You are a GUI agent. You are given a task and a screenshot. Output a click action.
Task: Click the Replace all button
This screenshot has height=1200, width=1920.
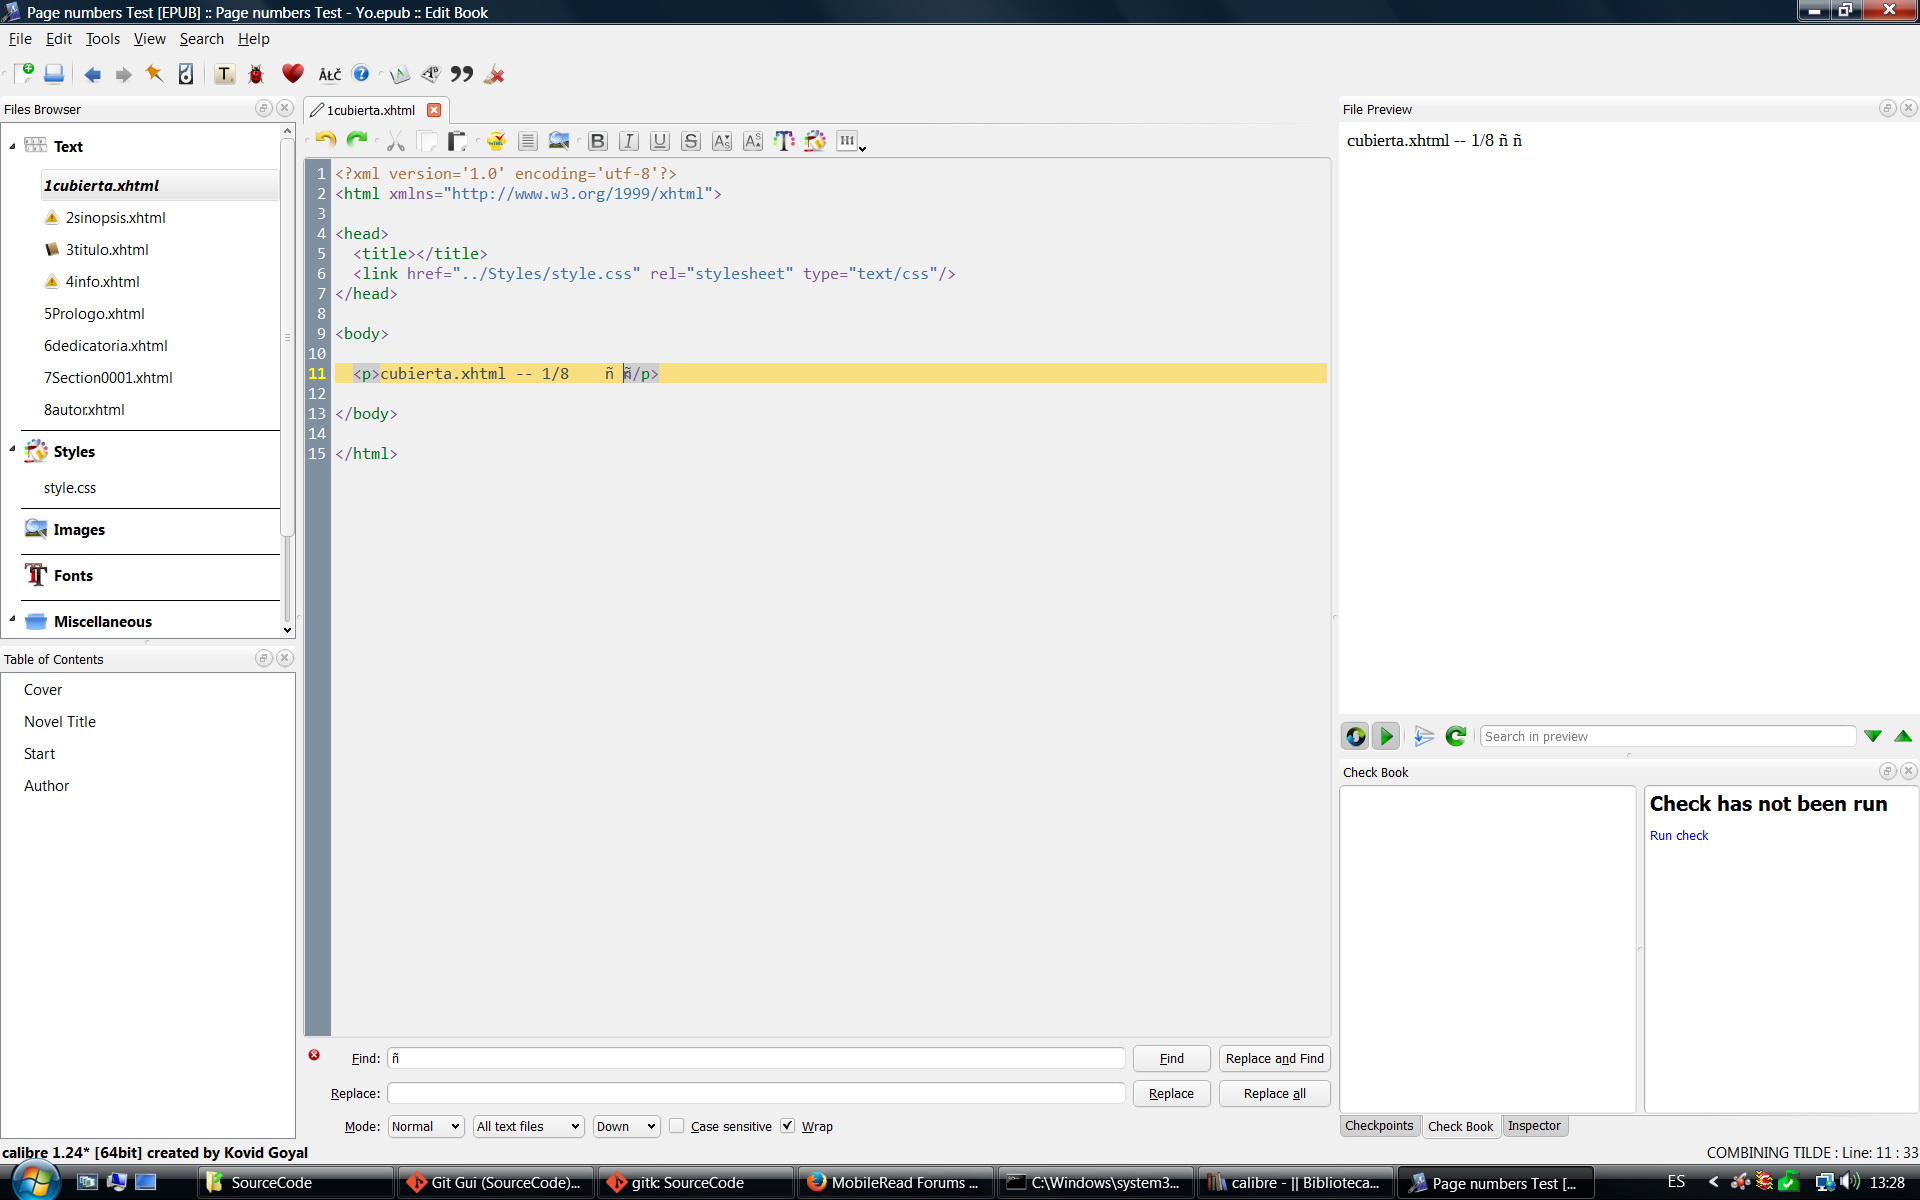(1274, 1093)
